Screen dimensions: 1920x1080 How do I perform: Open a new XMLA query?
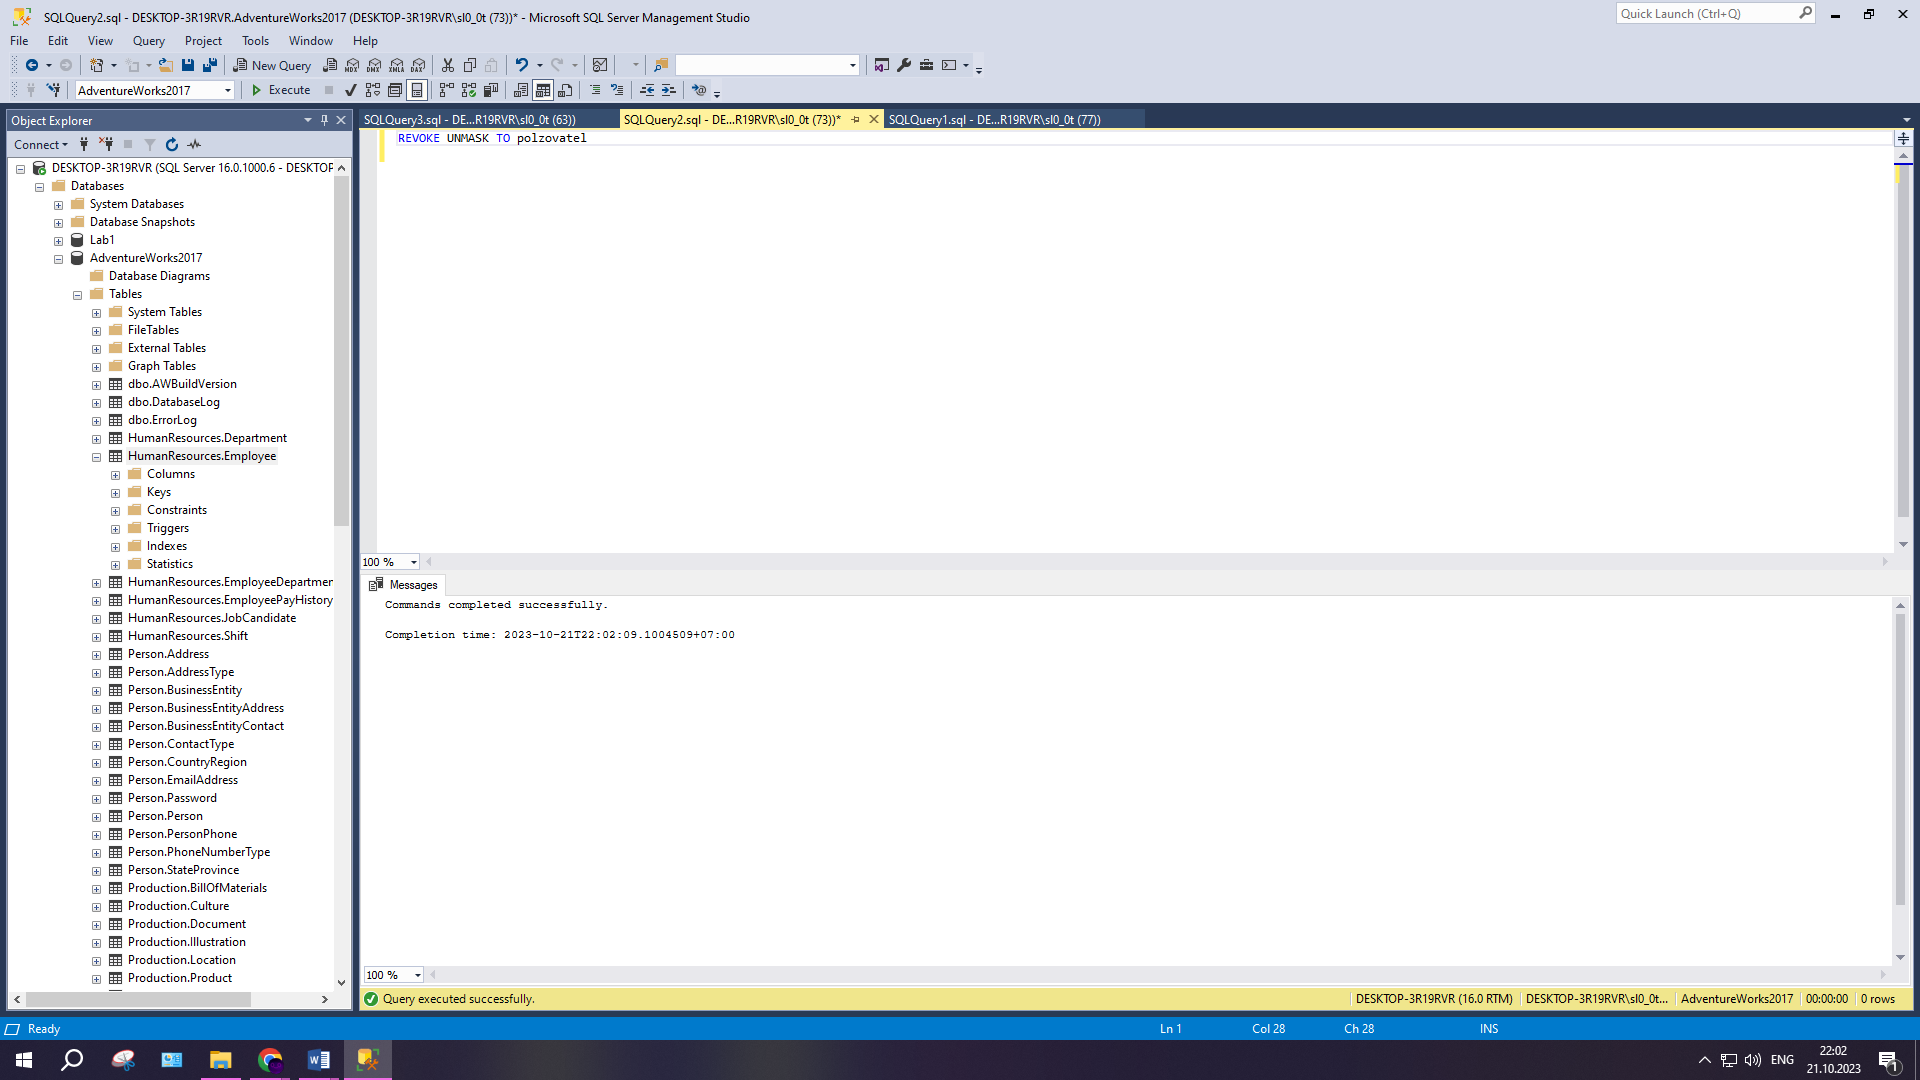[x=396, y=65]
